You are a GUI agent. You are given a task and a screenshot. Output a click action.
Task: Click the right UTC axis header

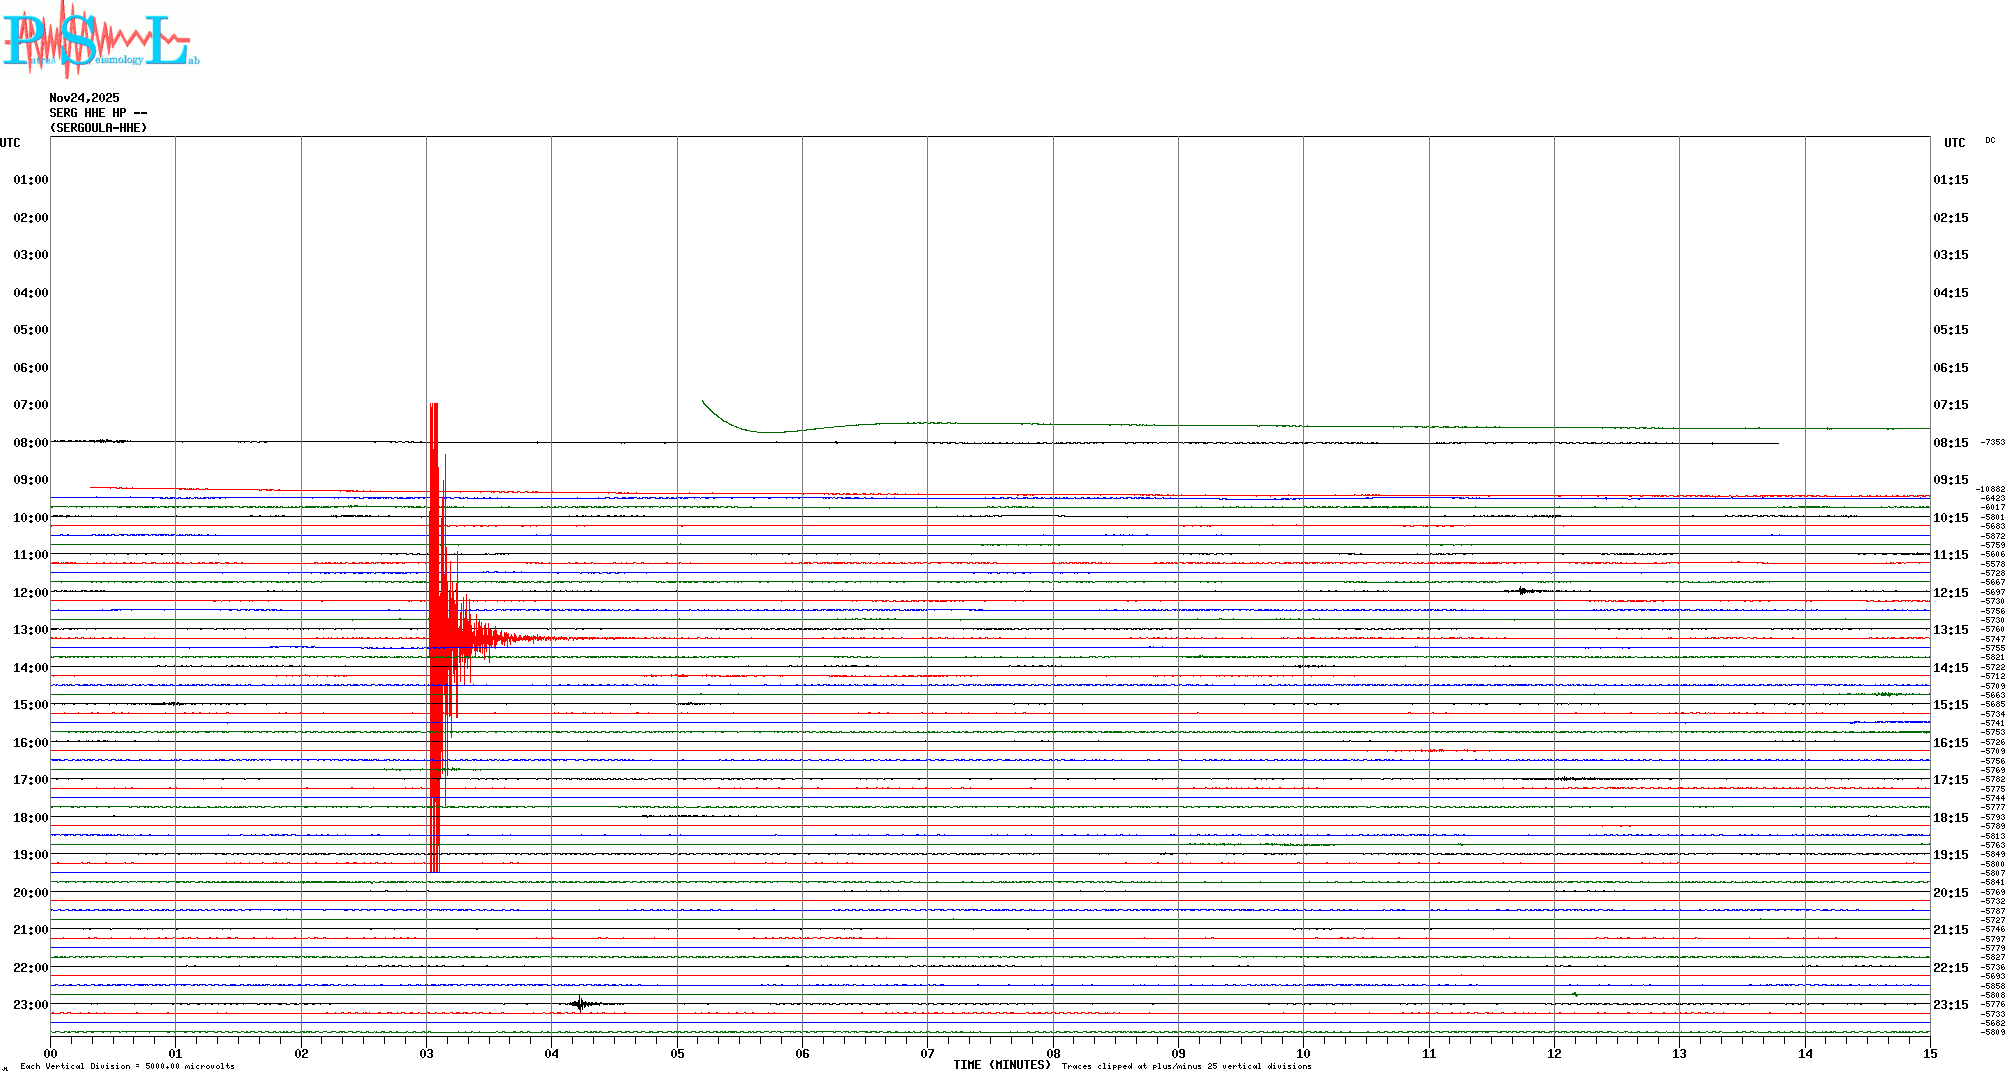1954,143
